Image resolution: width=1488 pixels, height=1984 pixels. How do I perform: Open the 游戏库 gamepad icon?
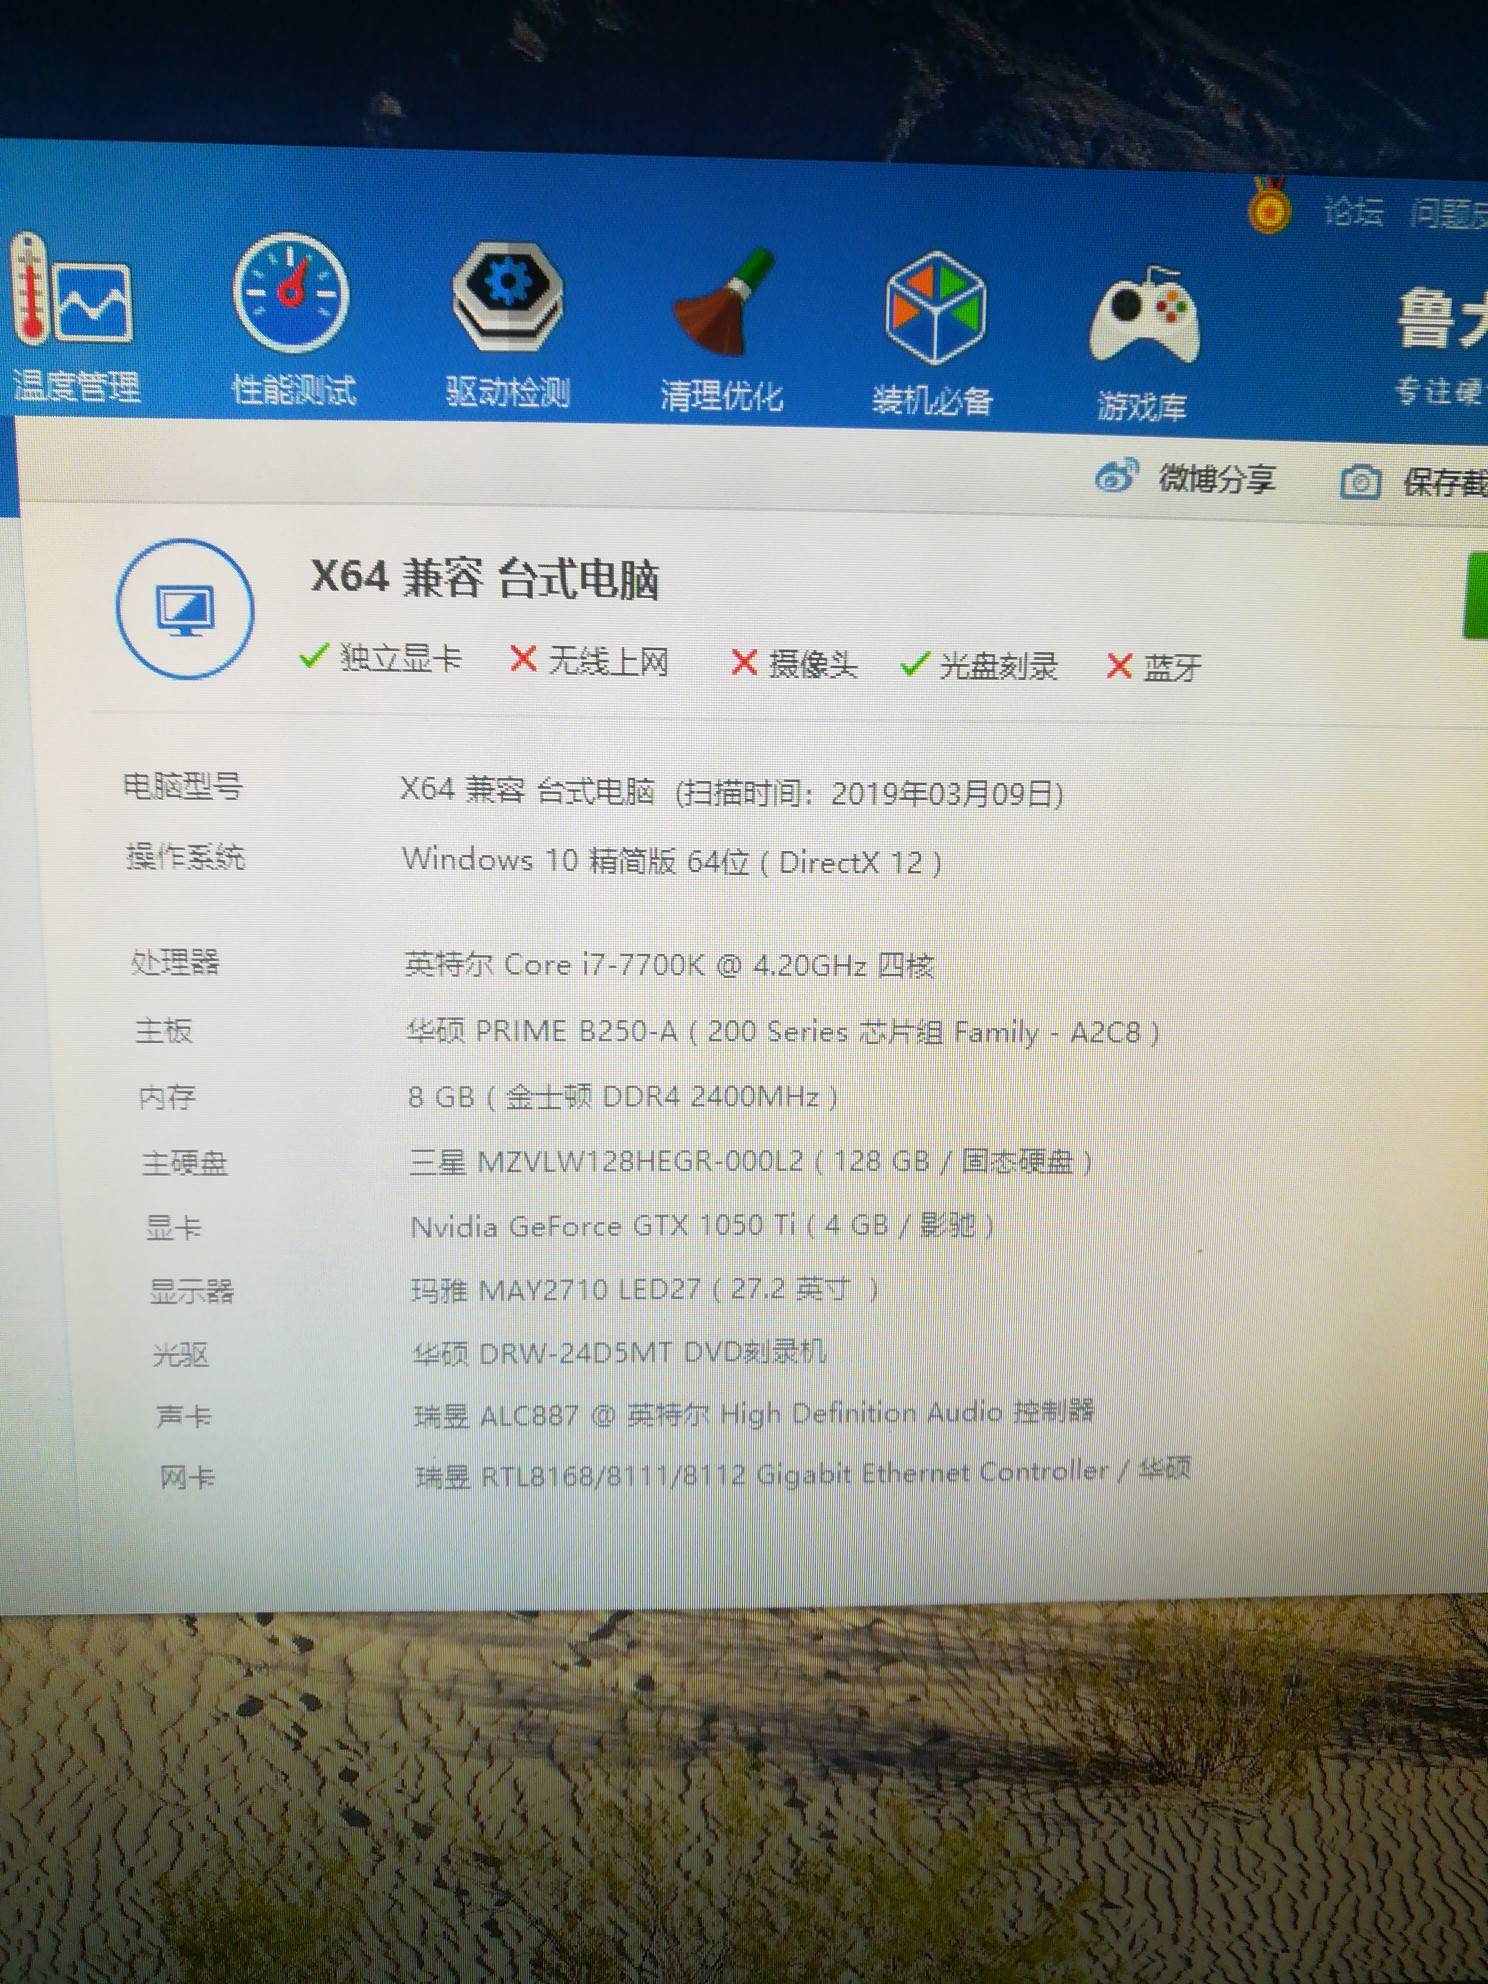click(x=1143, y=316)
